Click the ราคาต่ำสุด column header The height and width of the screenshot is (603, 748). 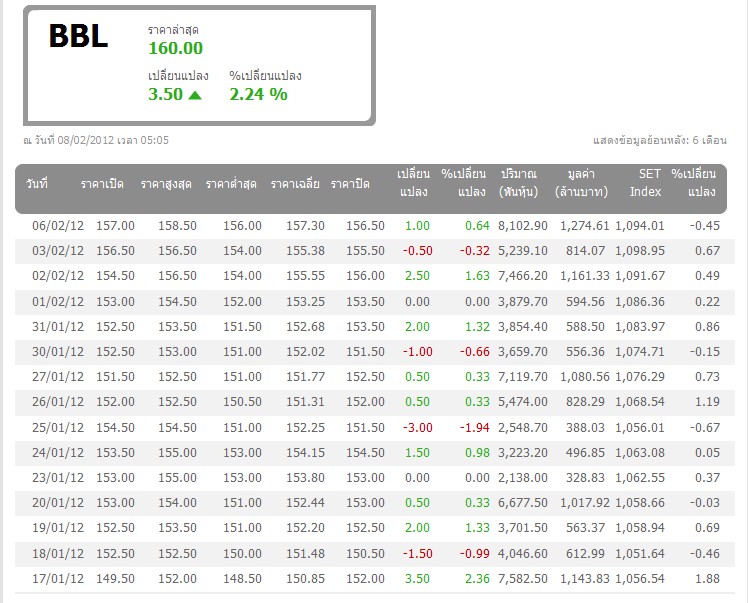tap(232, 184)
